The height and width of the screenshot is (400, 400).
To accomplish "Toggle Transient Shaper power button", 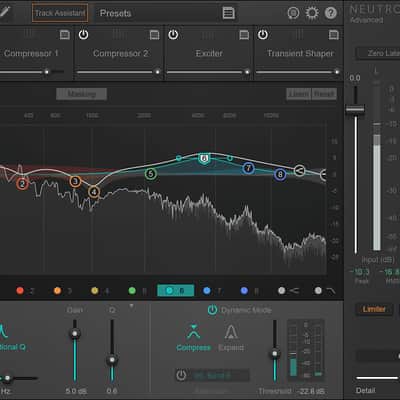I will click(x=263, y=34).
